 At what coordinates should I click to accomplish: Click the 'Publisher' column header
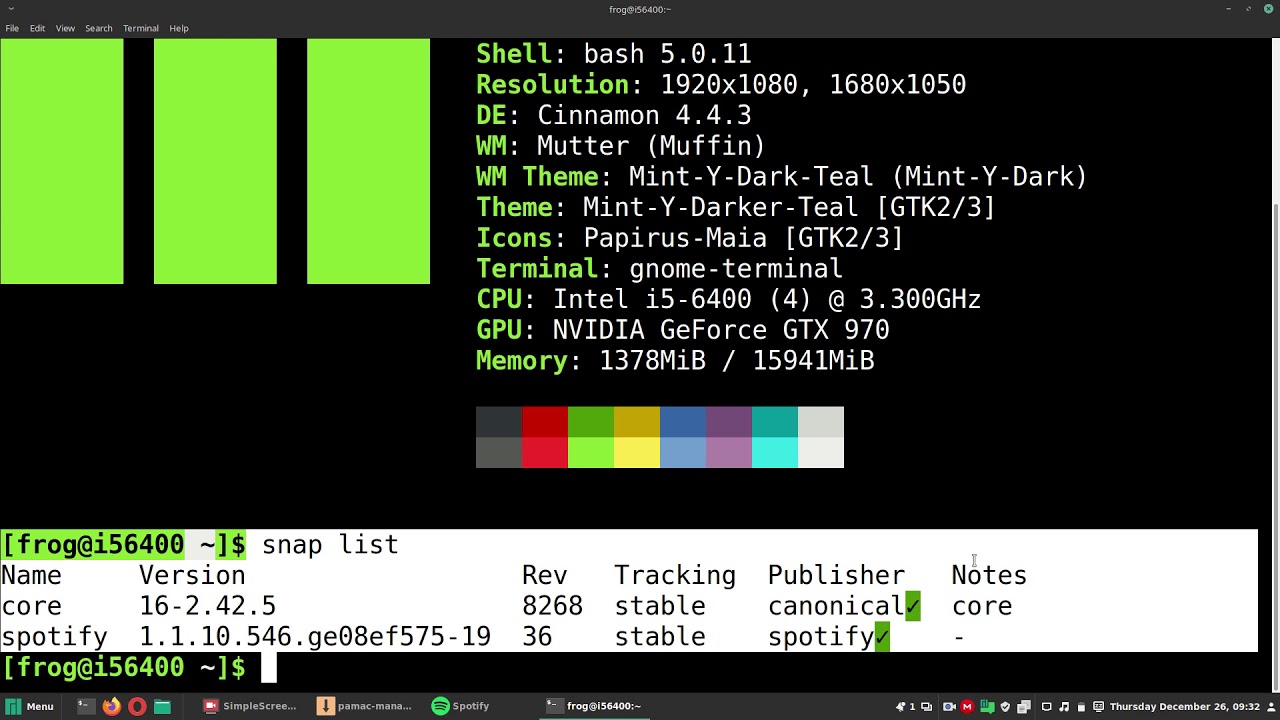(x=836, y=576)
